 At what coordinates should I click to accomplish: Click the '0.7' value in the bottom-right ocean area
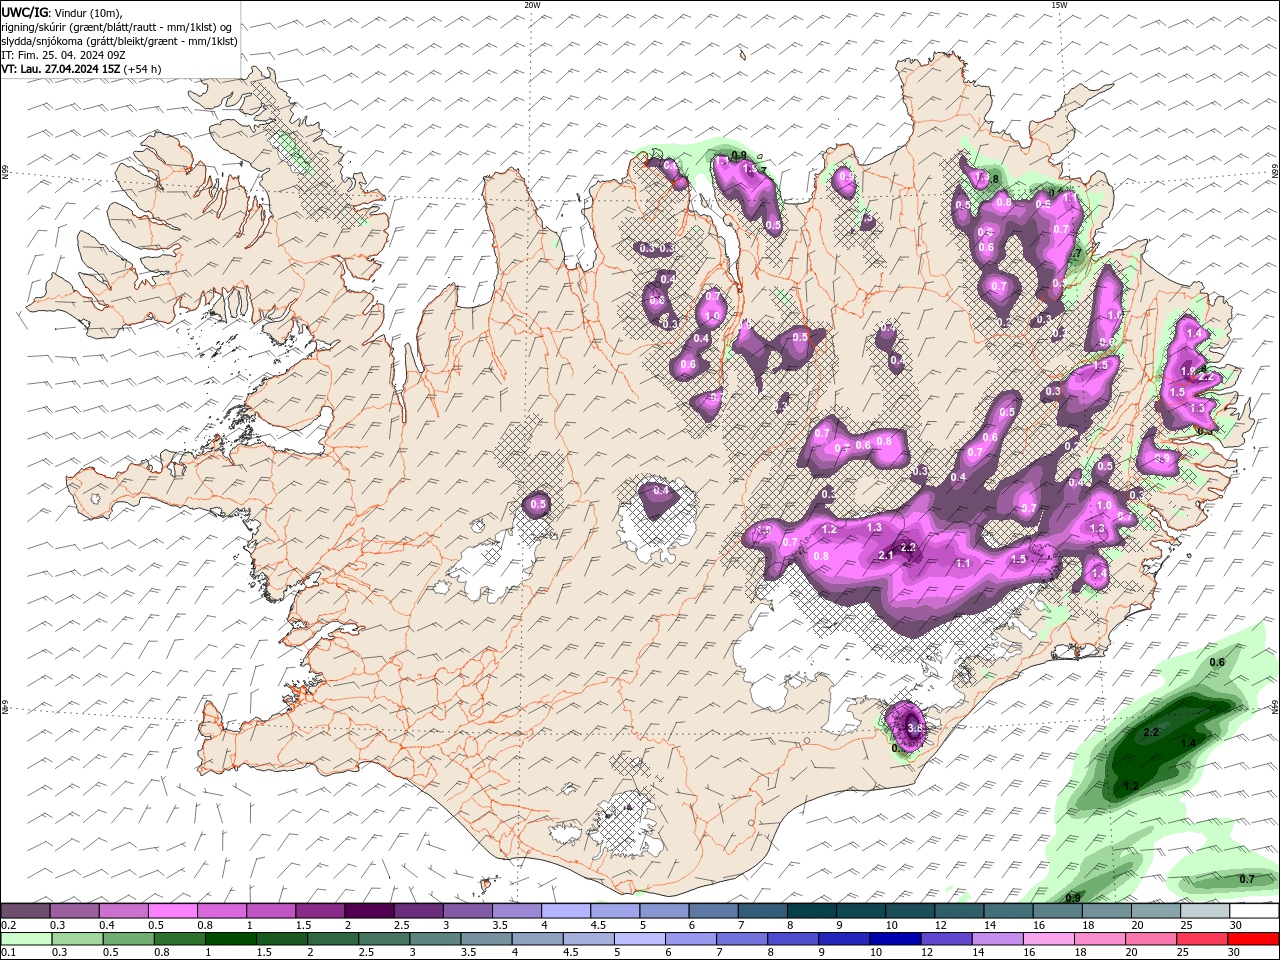[x=1247, y=879]
